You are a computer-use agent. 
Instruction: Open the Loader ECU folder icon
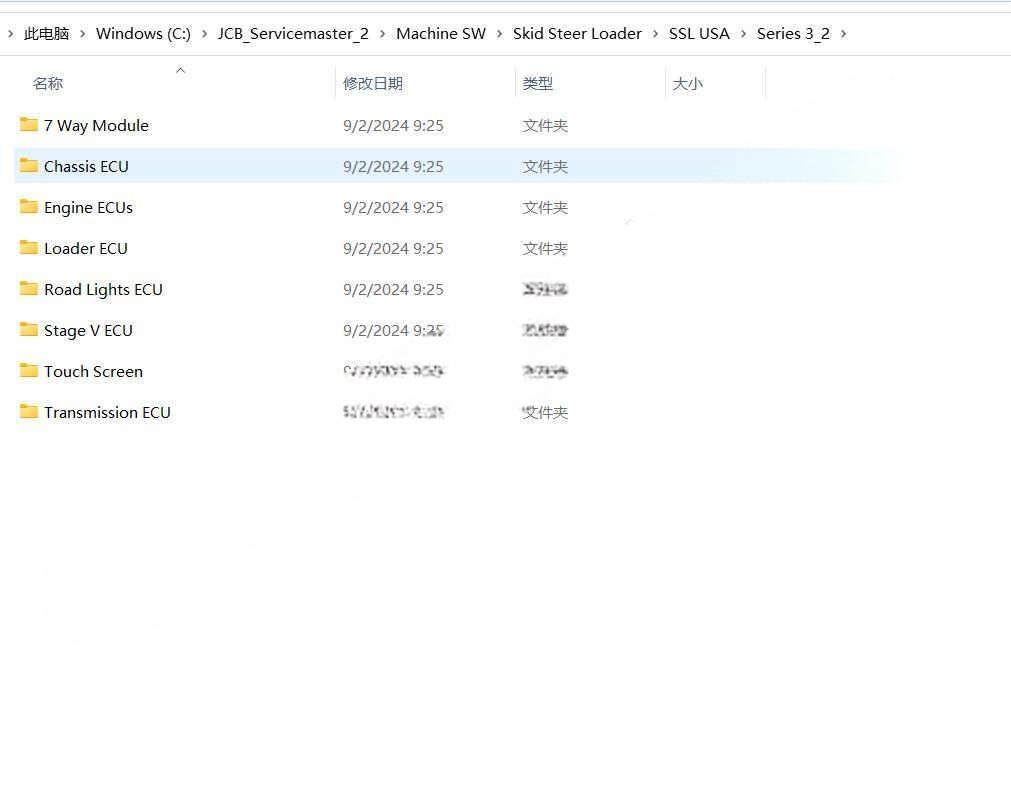(28, 248)
